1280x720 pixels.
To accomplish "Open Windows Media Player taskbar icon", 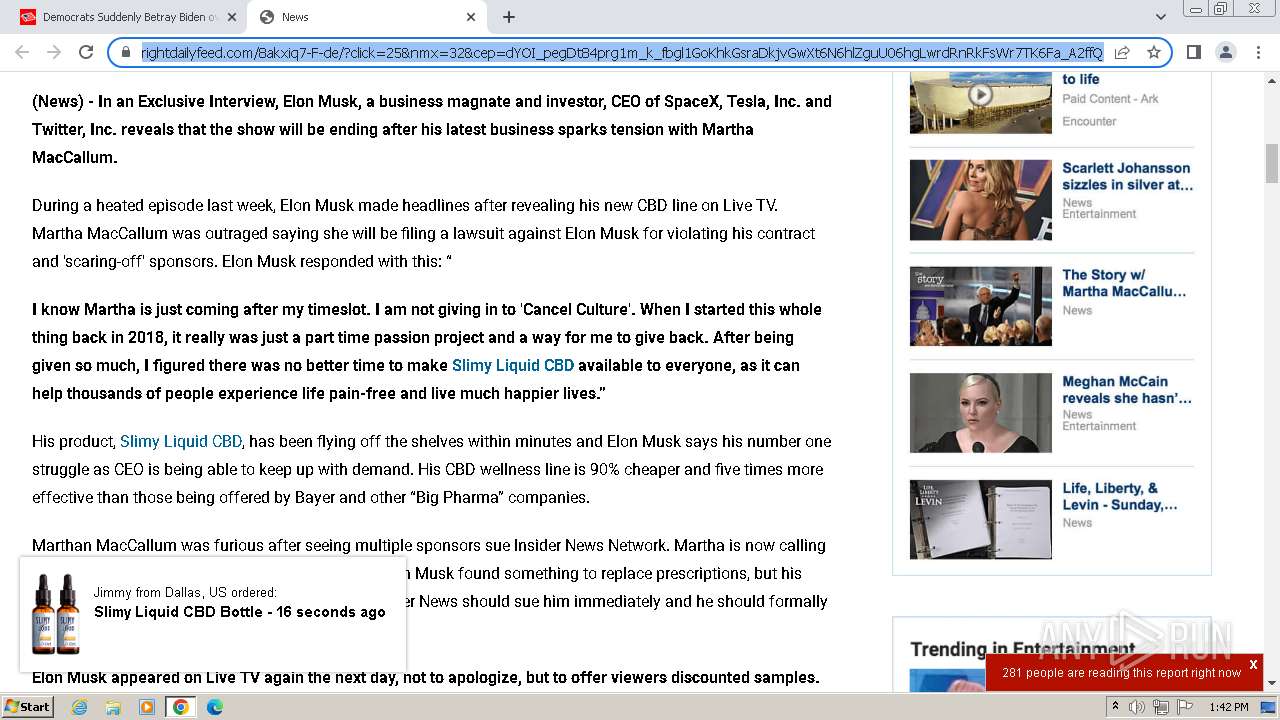I will click(x=147, y=707).
